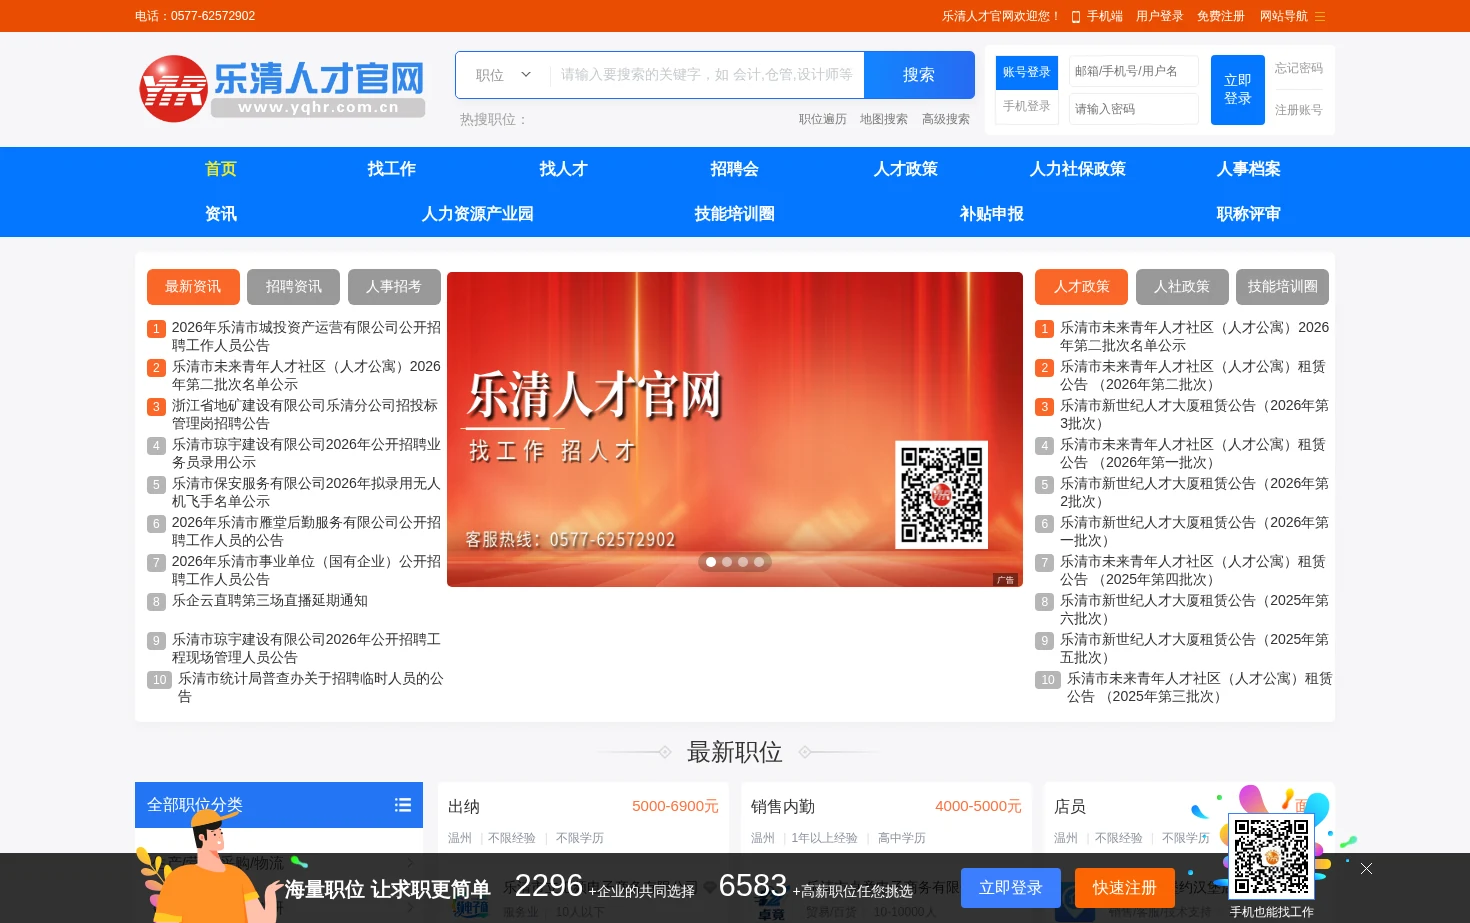Focus the 邮箱/手机号/用户名 login field
This screenshot has height=923, width=1470.
pyautogui.click(x=1134, y=71)
